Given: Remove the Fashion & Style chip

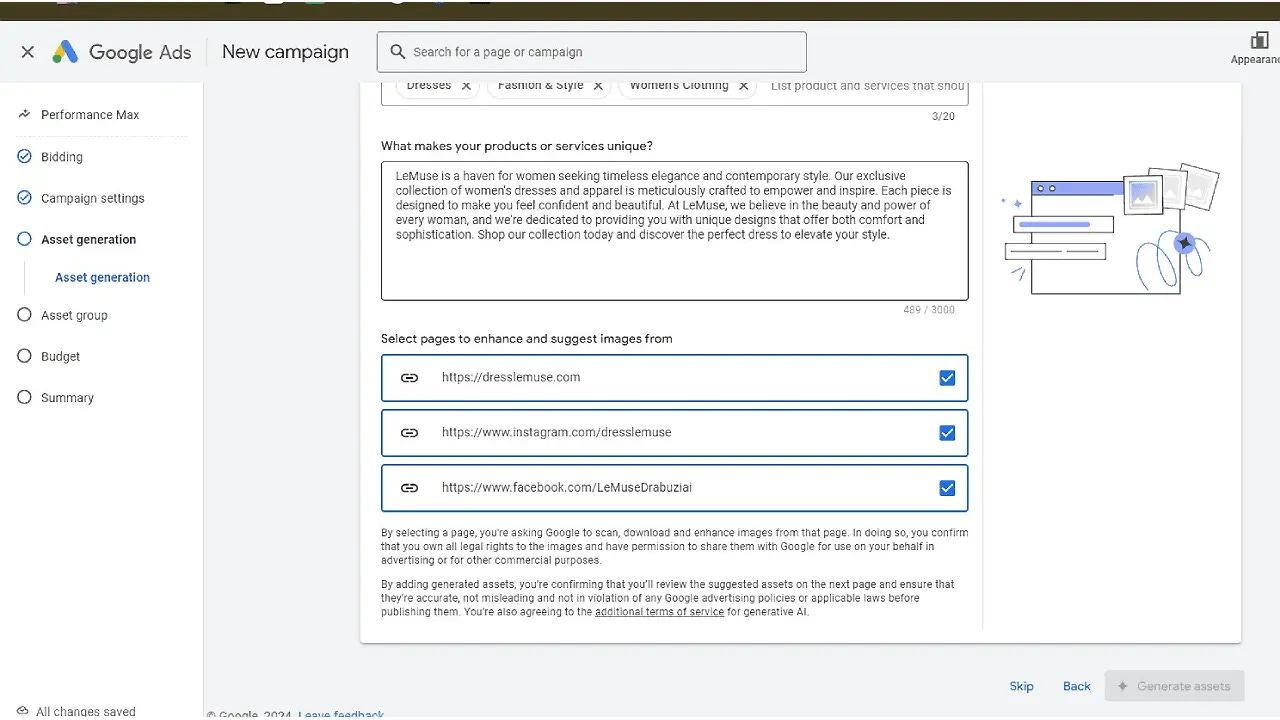Looking at the screenshot, I should (x=598, y=86).
